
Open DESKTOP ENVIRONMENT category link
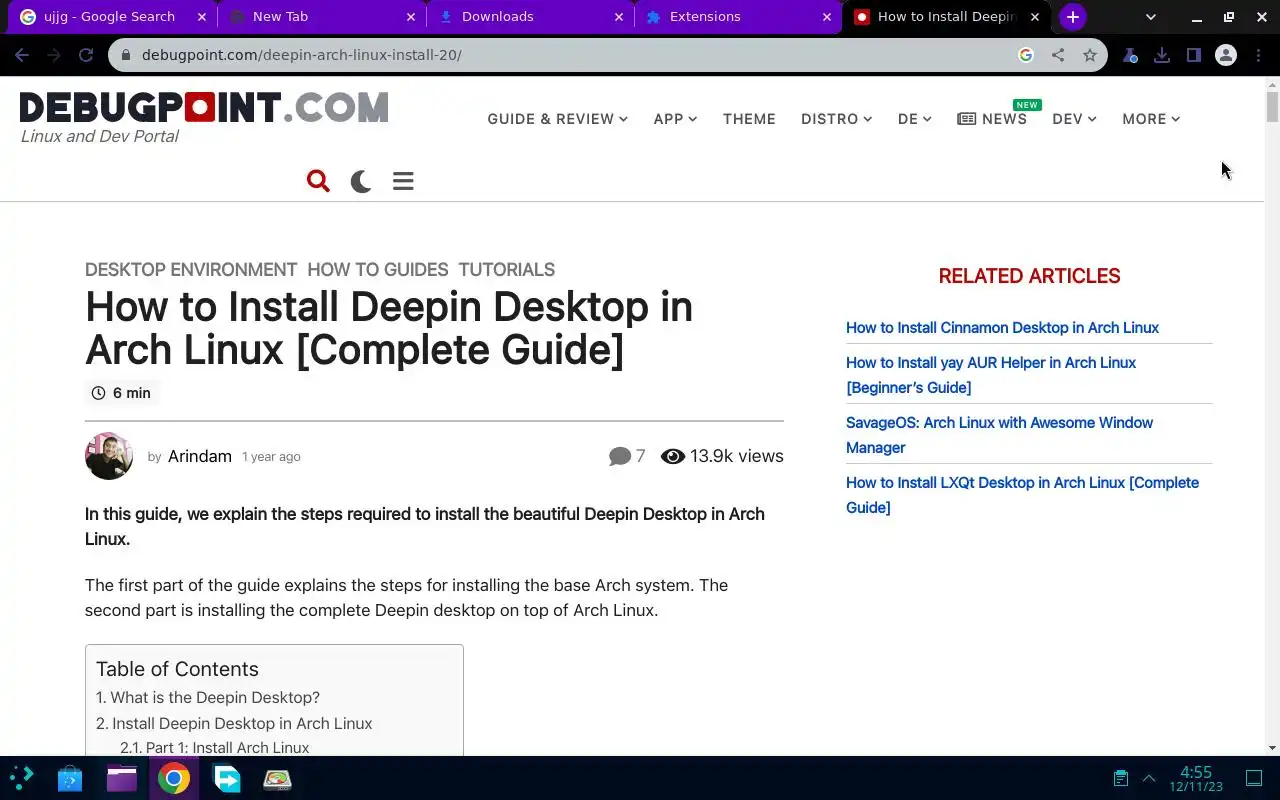tap(191, 270)
